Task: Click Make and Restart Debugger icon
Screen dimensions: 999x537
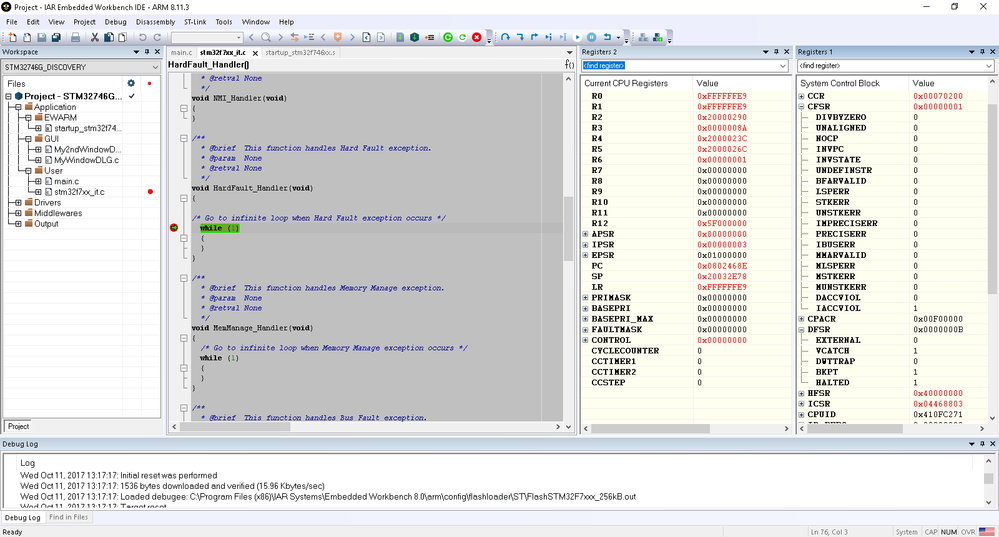Action: [x=448, y=38]
